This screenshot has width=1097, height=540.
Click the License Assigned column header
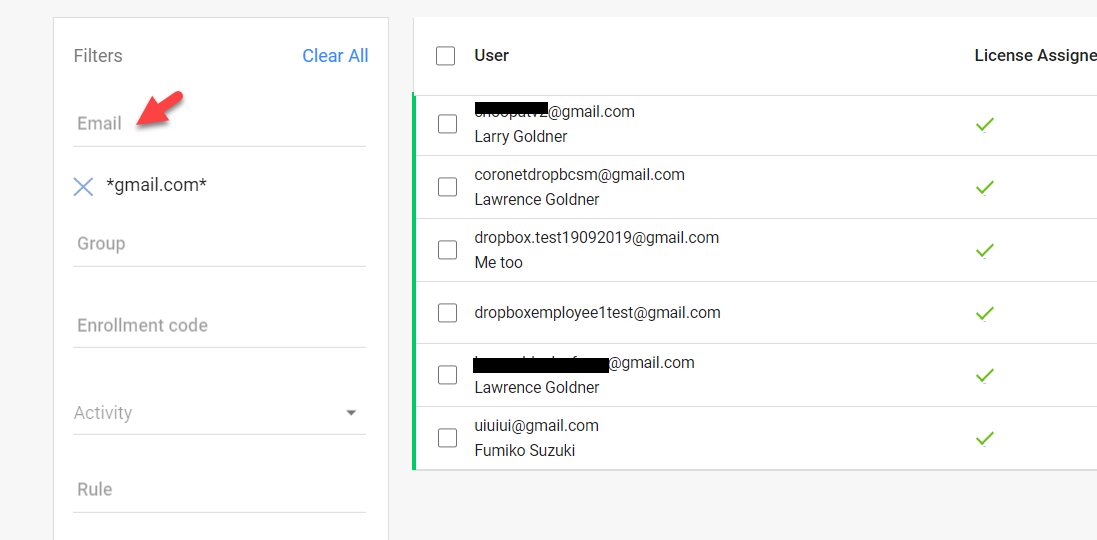(x=1035, y=56)
